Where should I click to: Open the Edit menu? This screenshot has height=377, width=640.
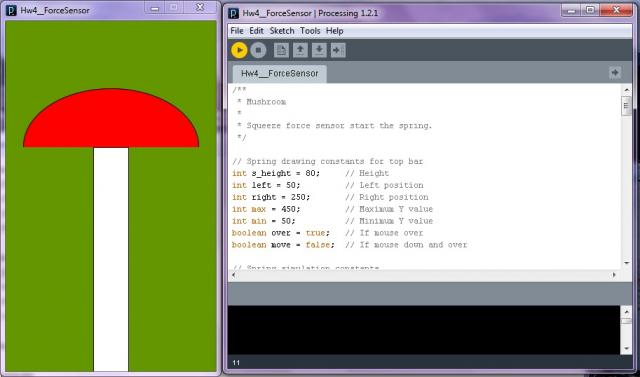[x=256, y=31]
